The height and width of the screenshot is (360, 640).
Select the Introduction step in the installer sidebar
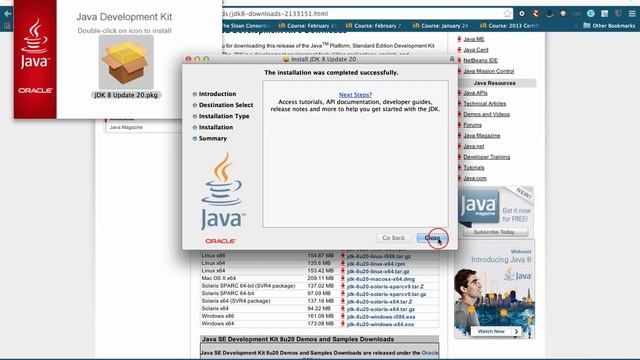tap(217, 94)
